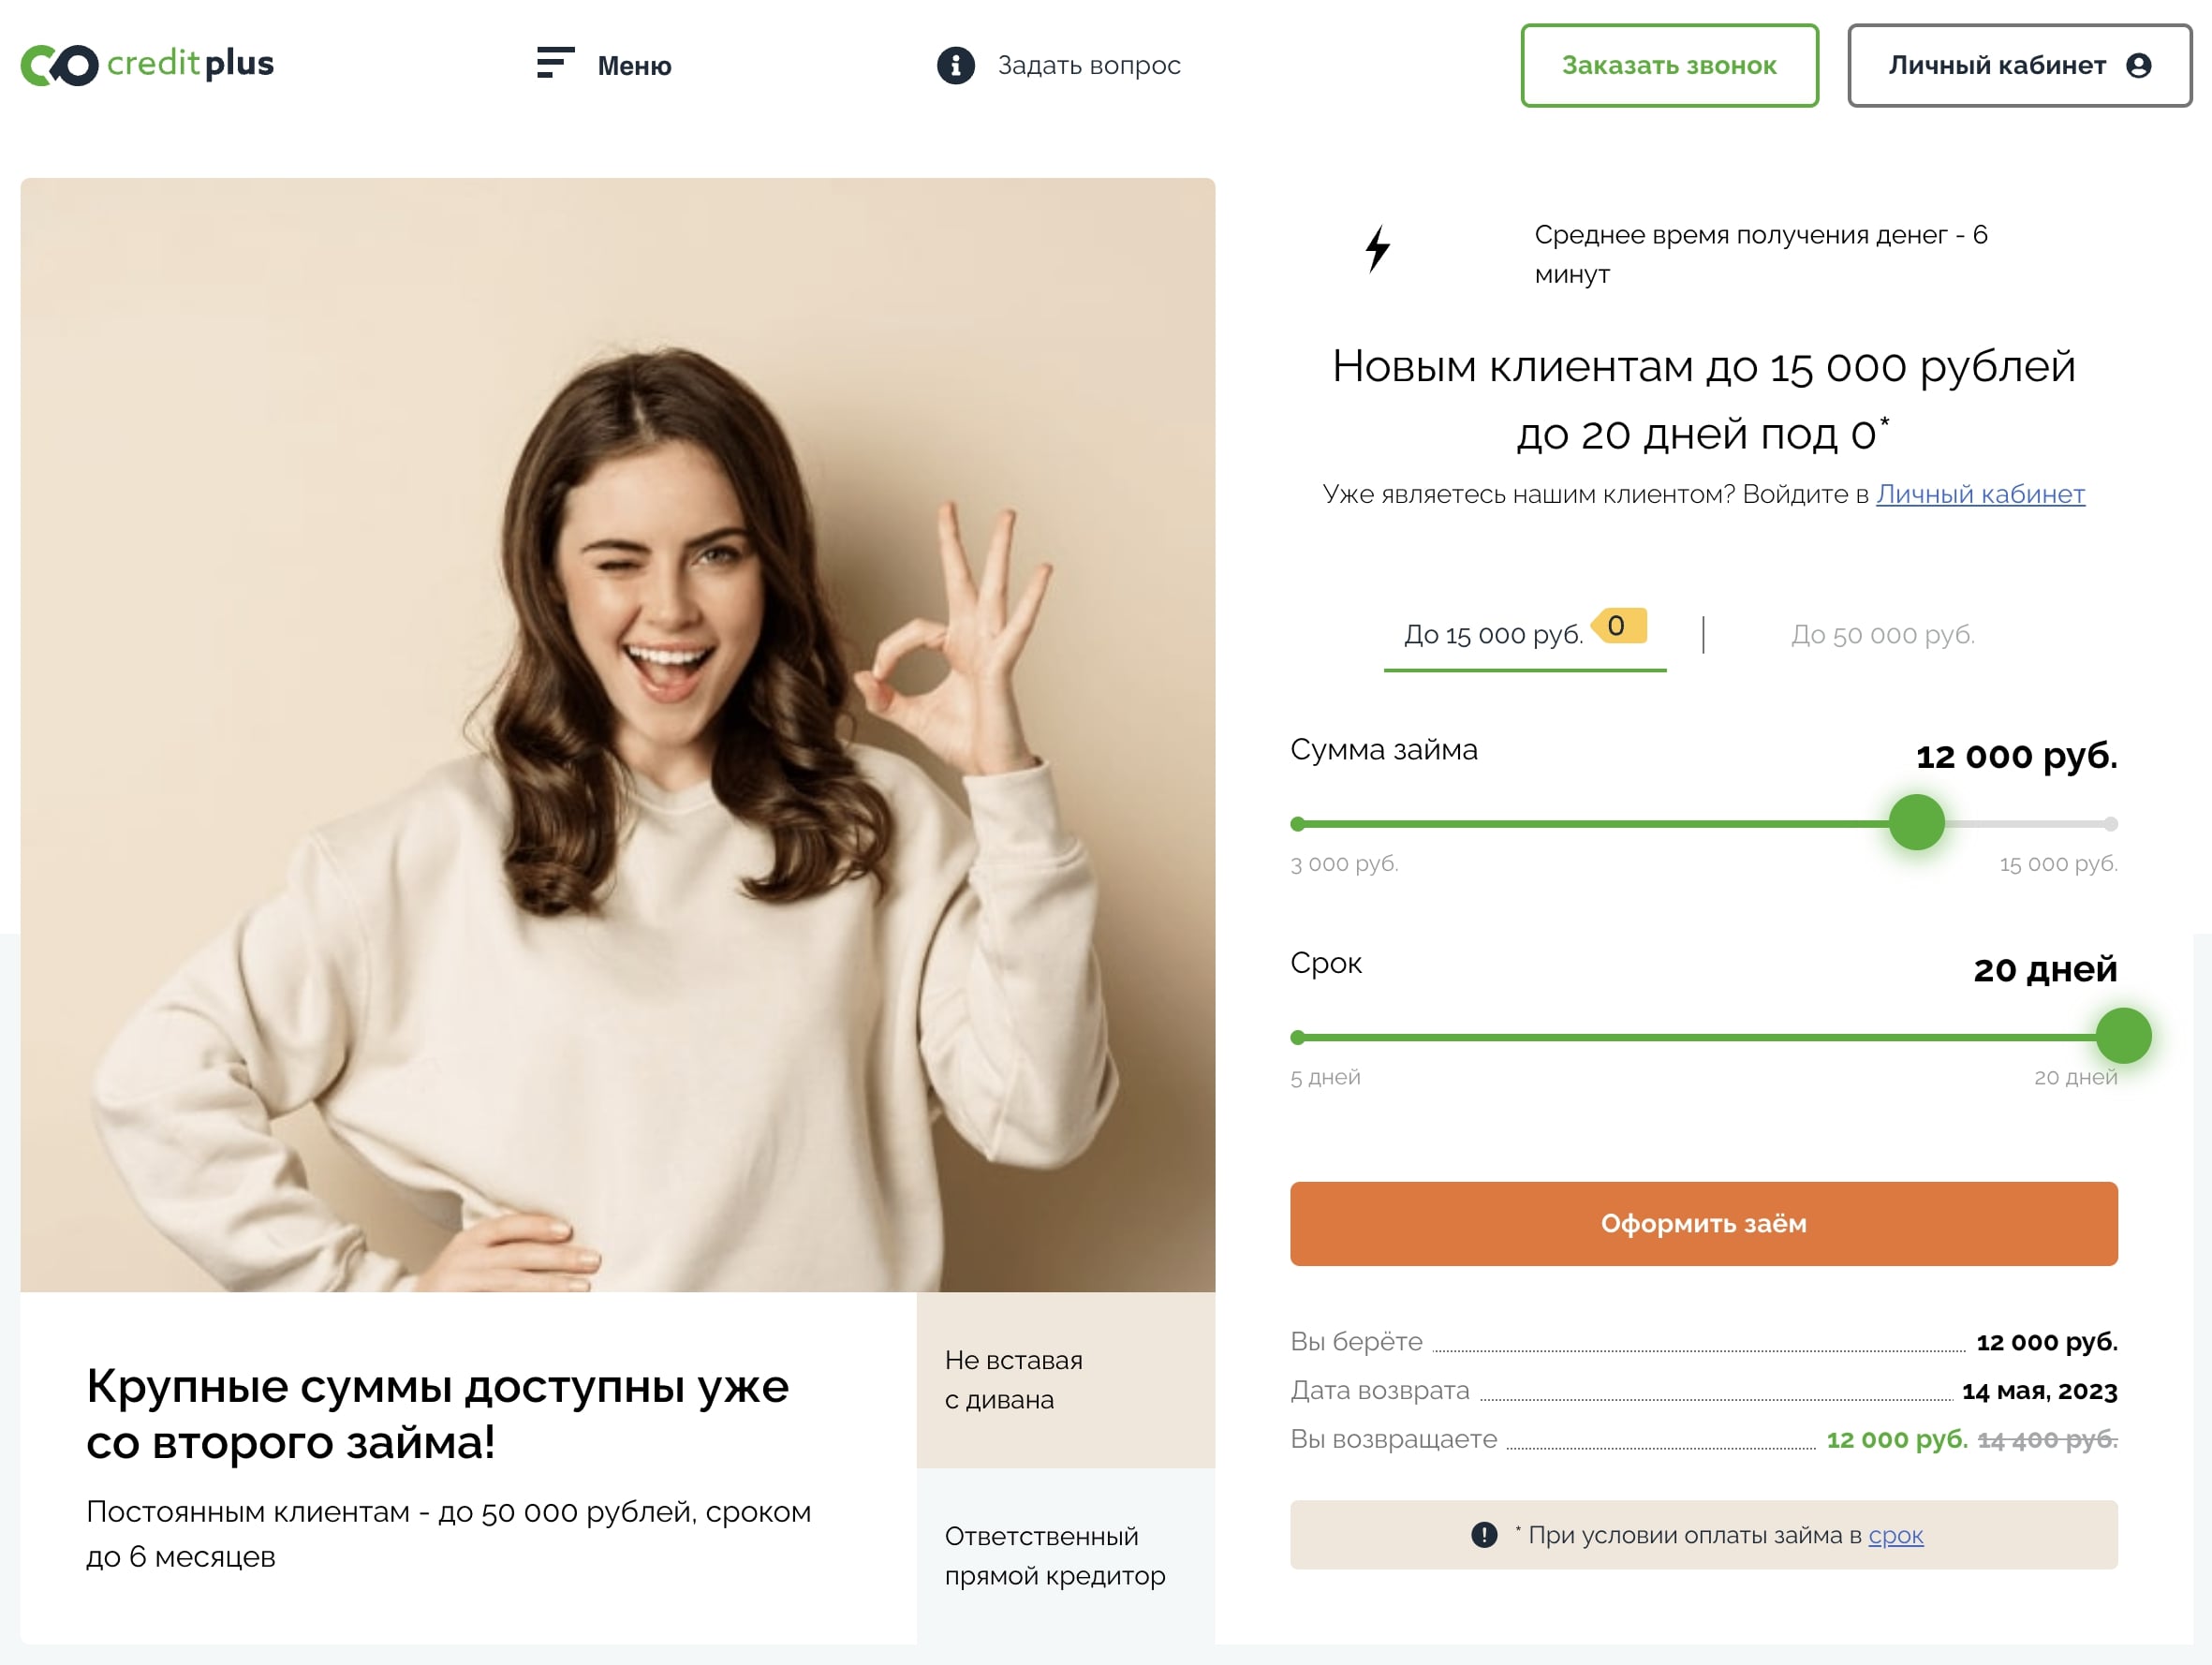Click the lightning bolt icon
Screen dimensions: 2212x1665
(1377, 249)
